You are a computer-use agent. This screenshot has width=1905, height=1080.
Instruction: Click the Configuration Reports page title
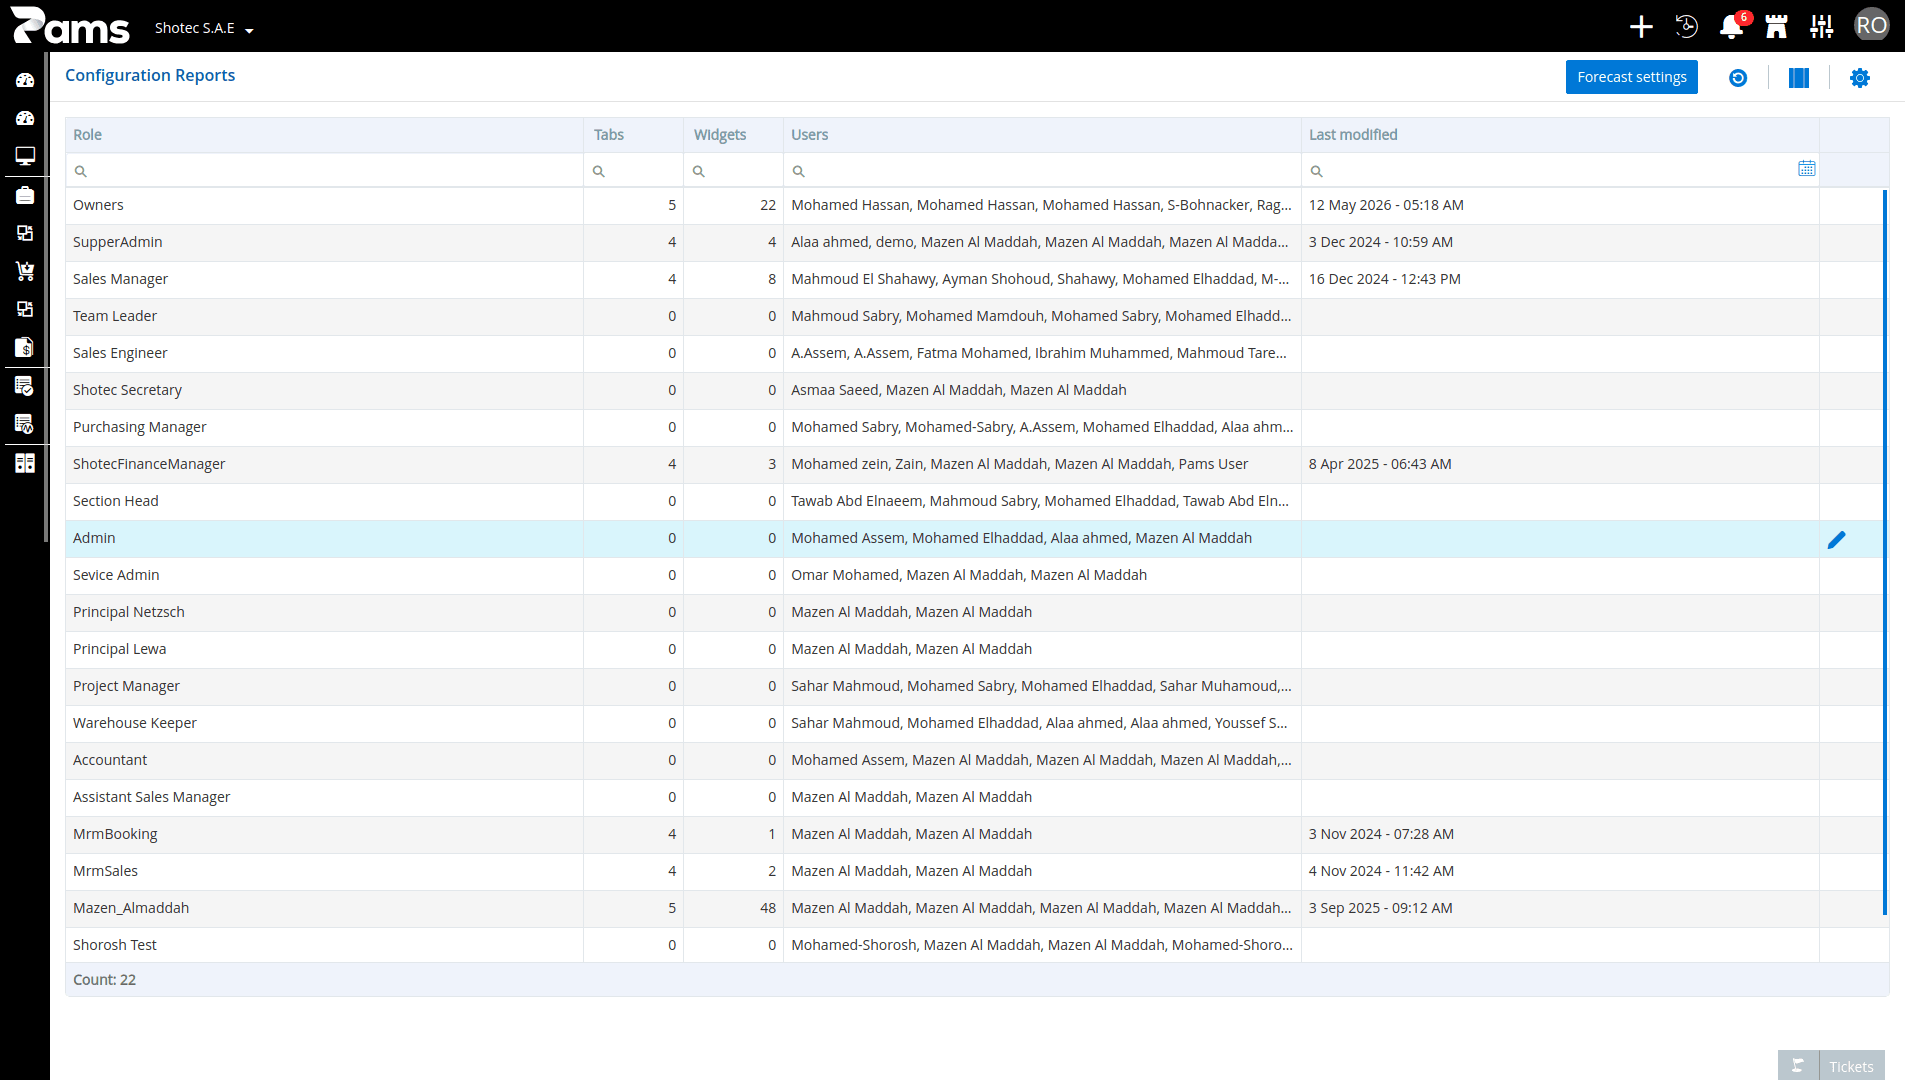[x=150, y=75]
